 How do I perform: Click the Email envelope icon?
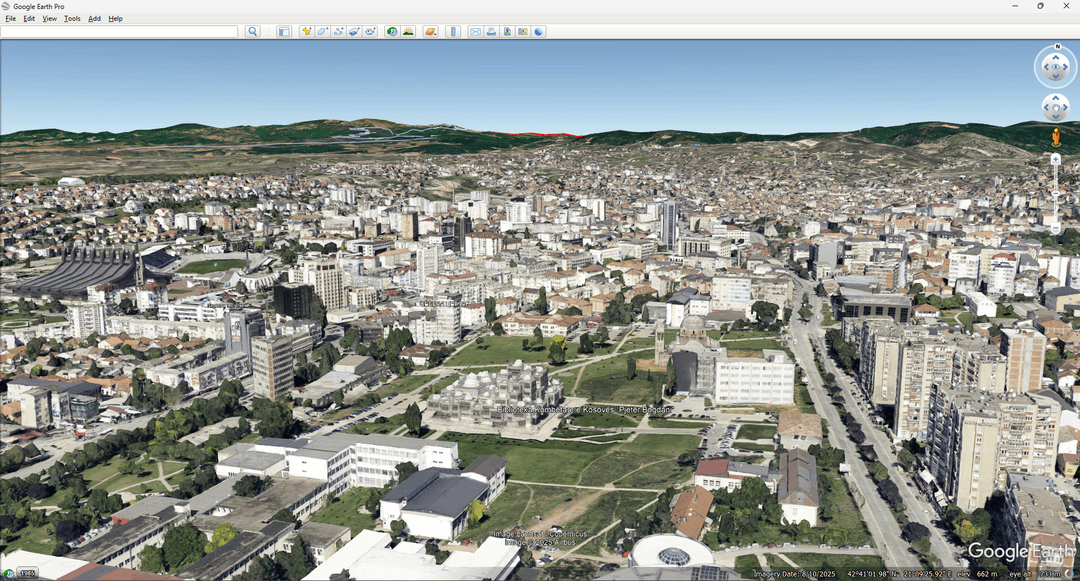tap(475, 32)
